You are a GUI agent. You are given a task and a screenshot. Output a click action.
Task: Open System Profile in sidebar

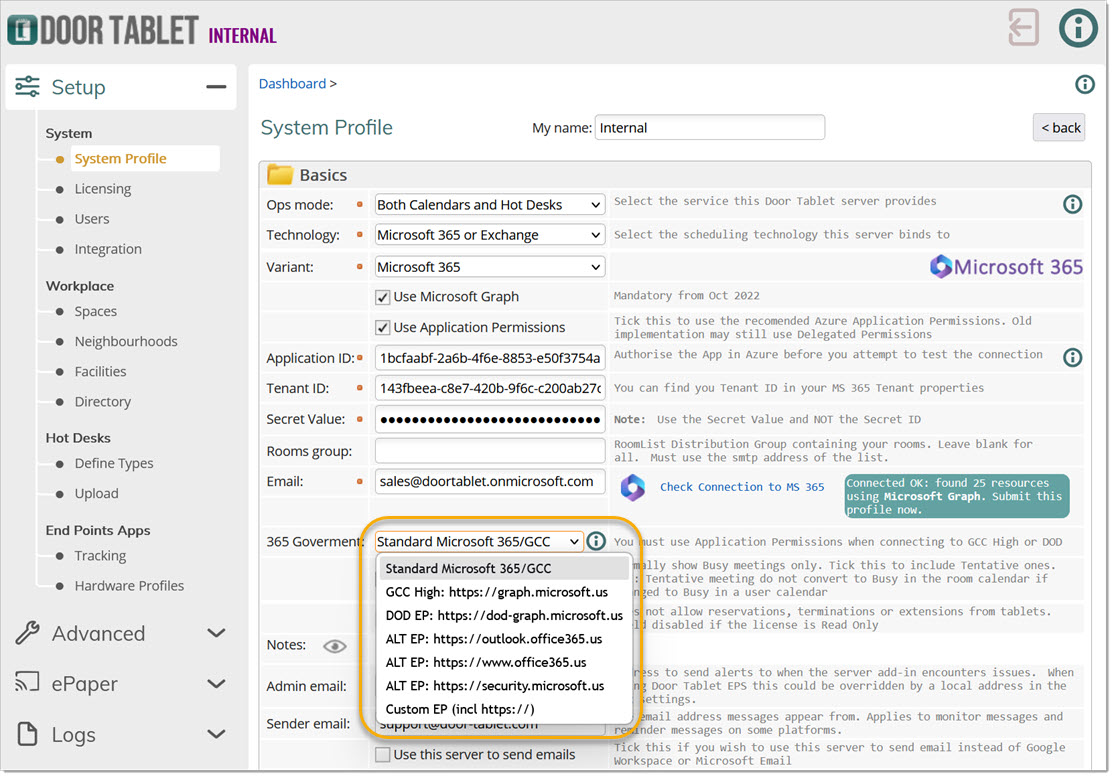tap(121, 159)
